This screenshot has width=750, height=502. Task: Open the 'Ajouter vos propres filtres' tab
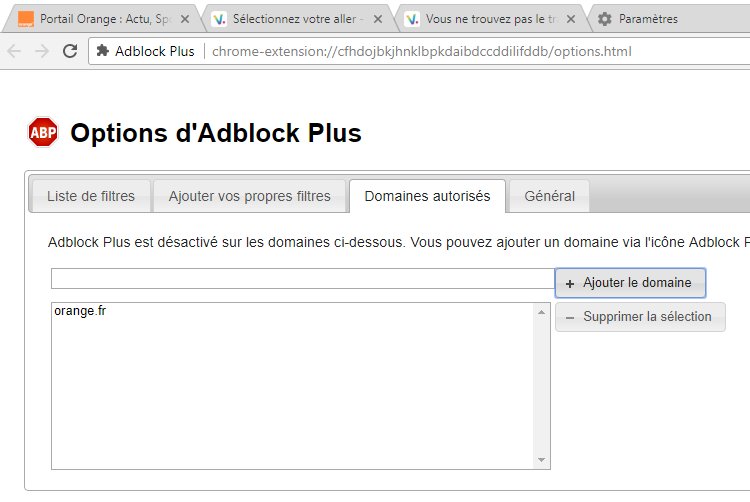click(249, 196)
